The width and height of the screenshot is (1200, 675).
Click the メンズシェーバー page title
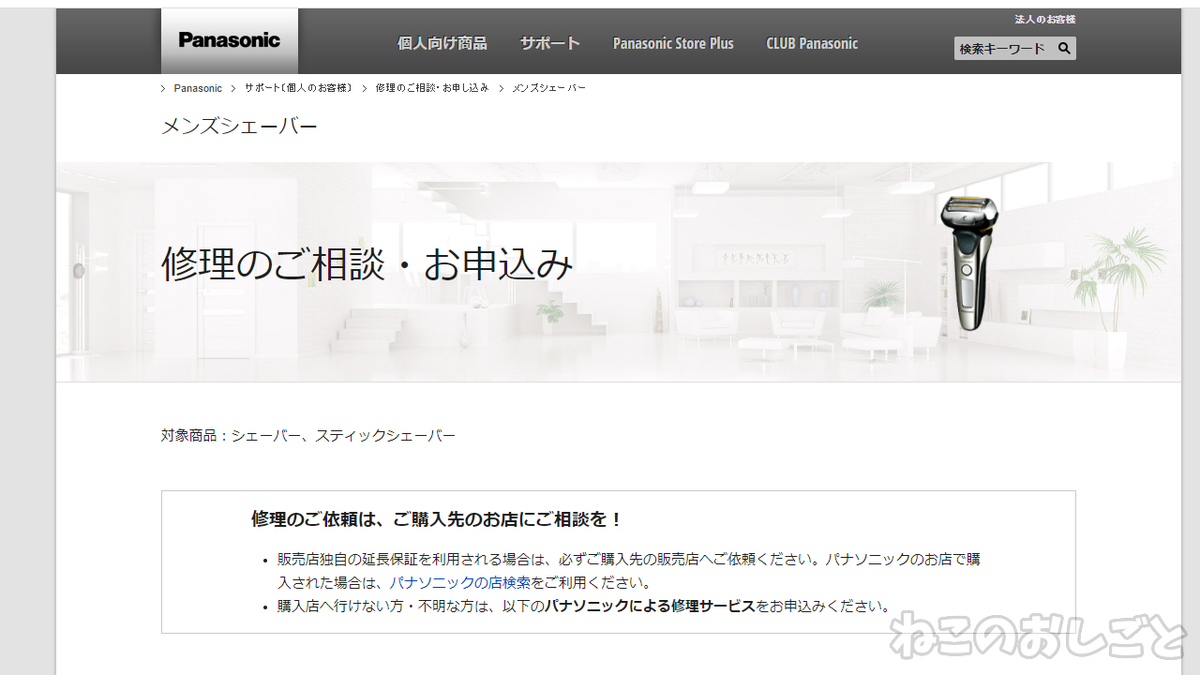click(239, 127)
